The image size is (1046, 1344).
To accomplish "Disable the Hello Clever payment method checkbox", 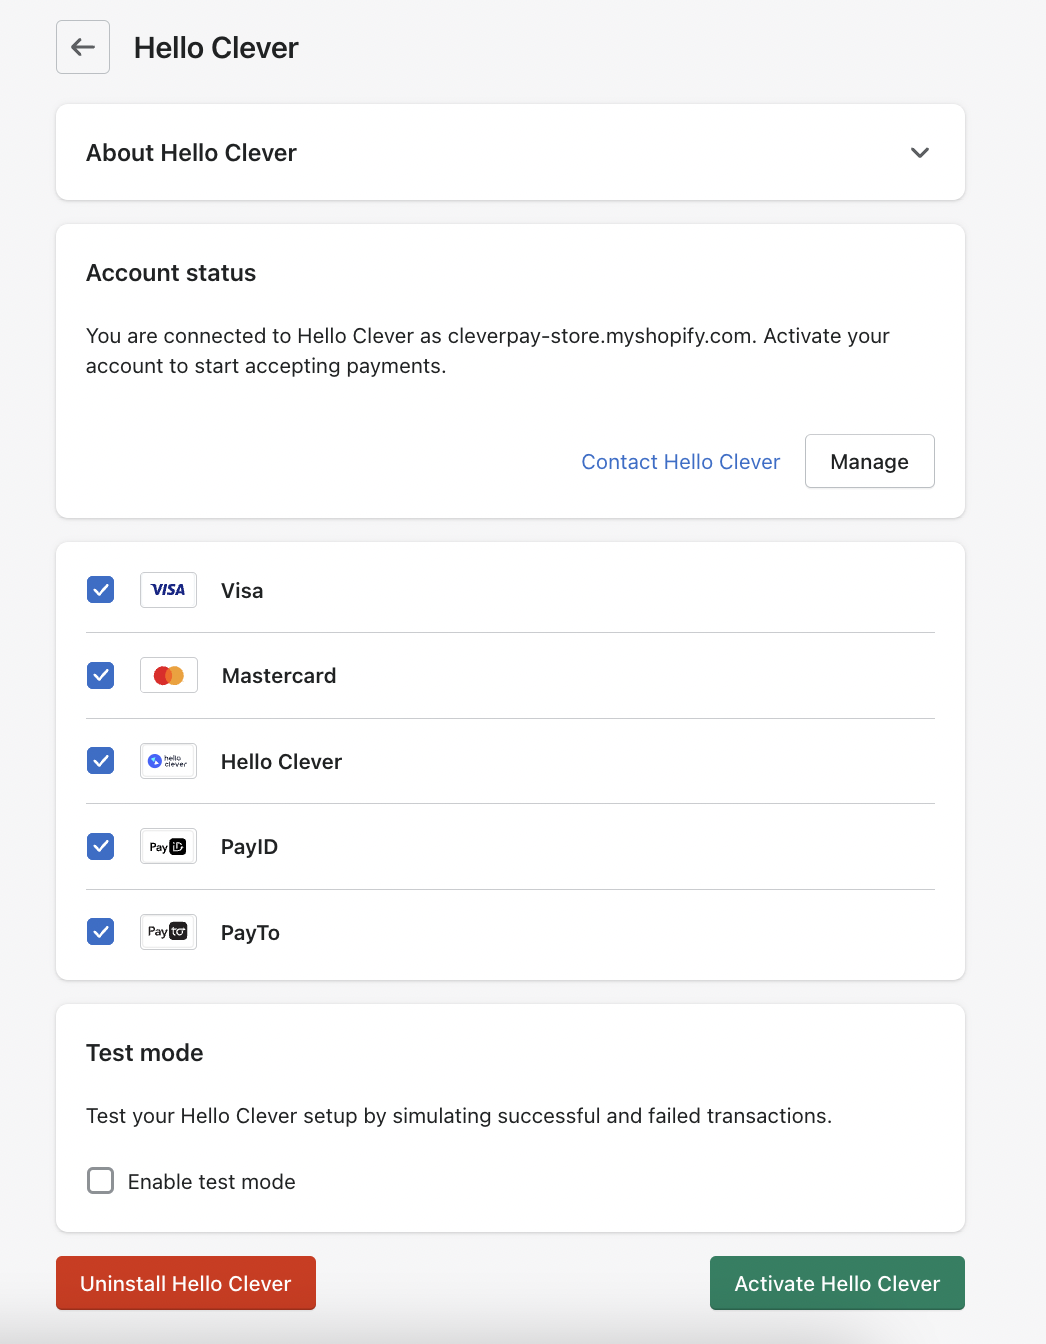I will click(x=101, y=761).
